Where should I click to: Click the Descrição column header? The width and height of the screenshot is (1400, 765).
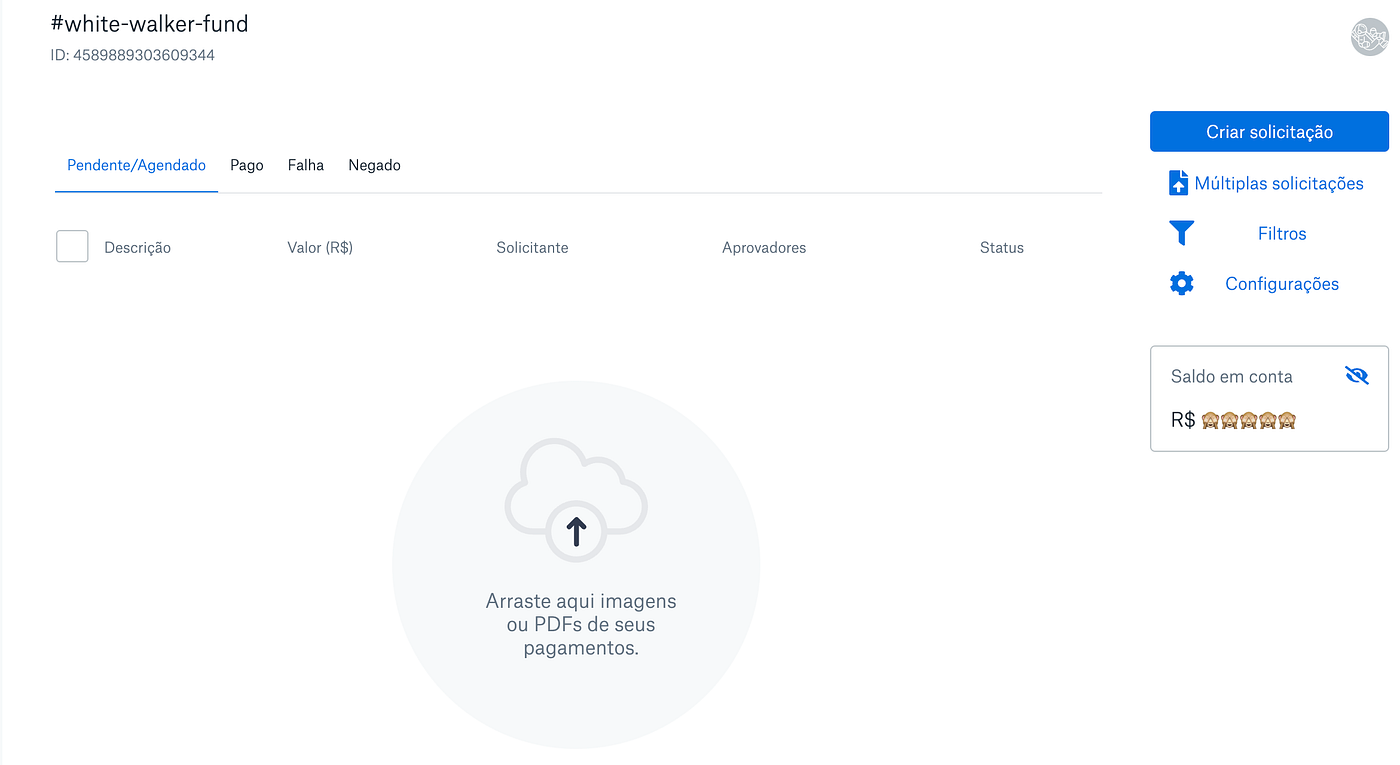(x=137, y=247)
